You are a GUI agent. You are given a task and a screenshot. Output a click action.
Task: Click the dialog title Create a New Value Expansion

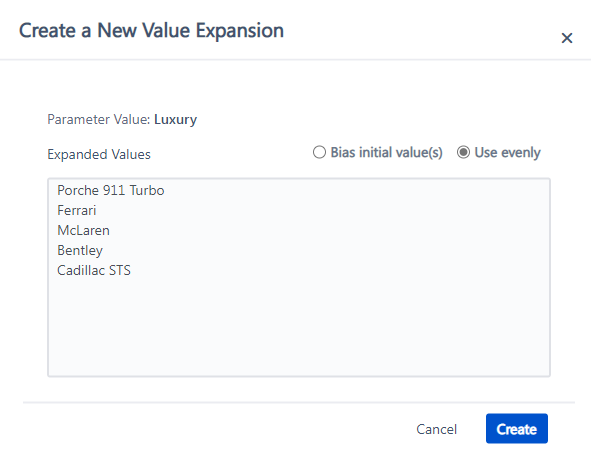pyautogui.click(x=151, y=31)
